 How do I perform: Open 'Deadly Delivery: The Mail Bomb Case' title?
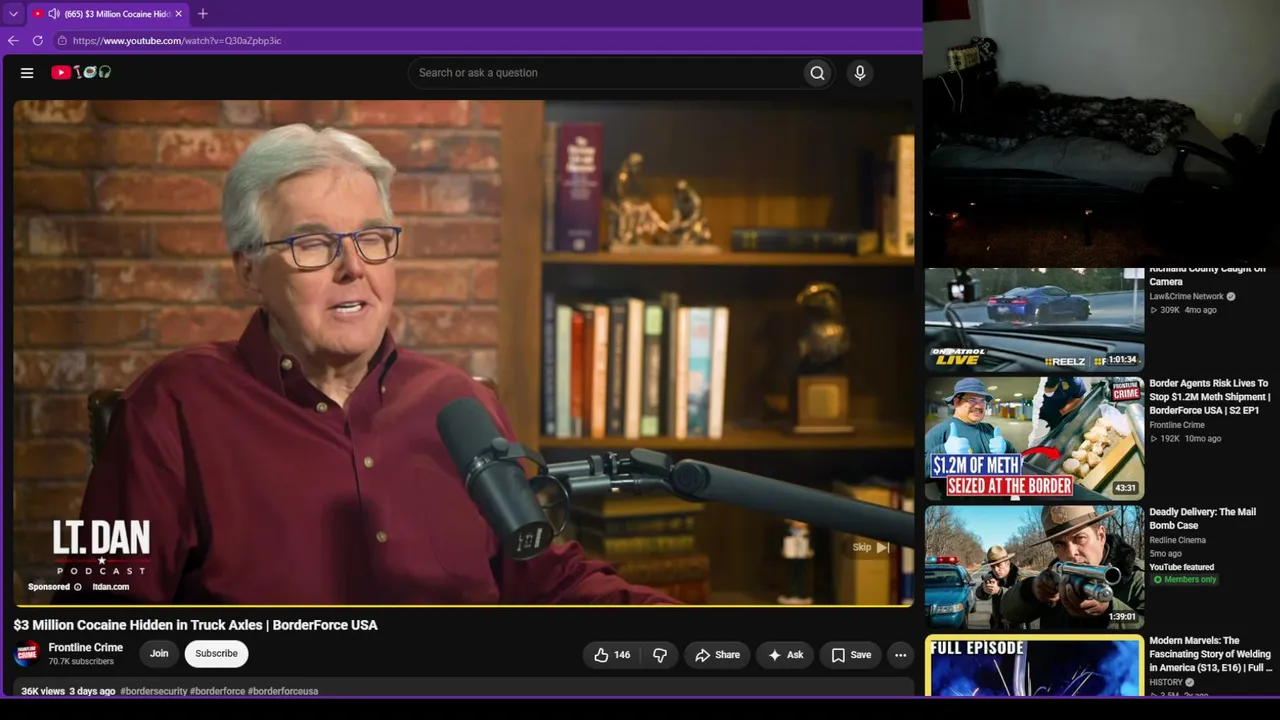(x=1204, y=519)
